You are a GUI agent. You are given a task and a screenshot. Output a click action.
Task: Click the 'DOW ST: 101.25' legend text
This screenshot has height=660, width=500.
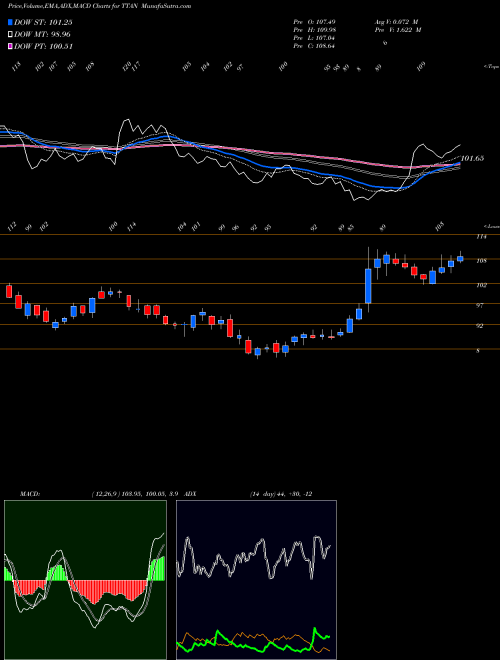coord(43,22)
